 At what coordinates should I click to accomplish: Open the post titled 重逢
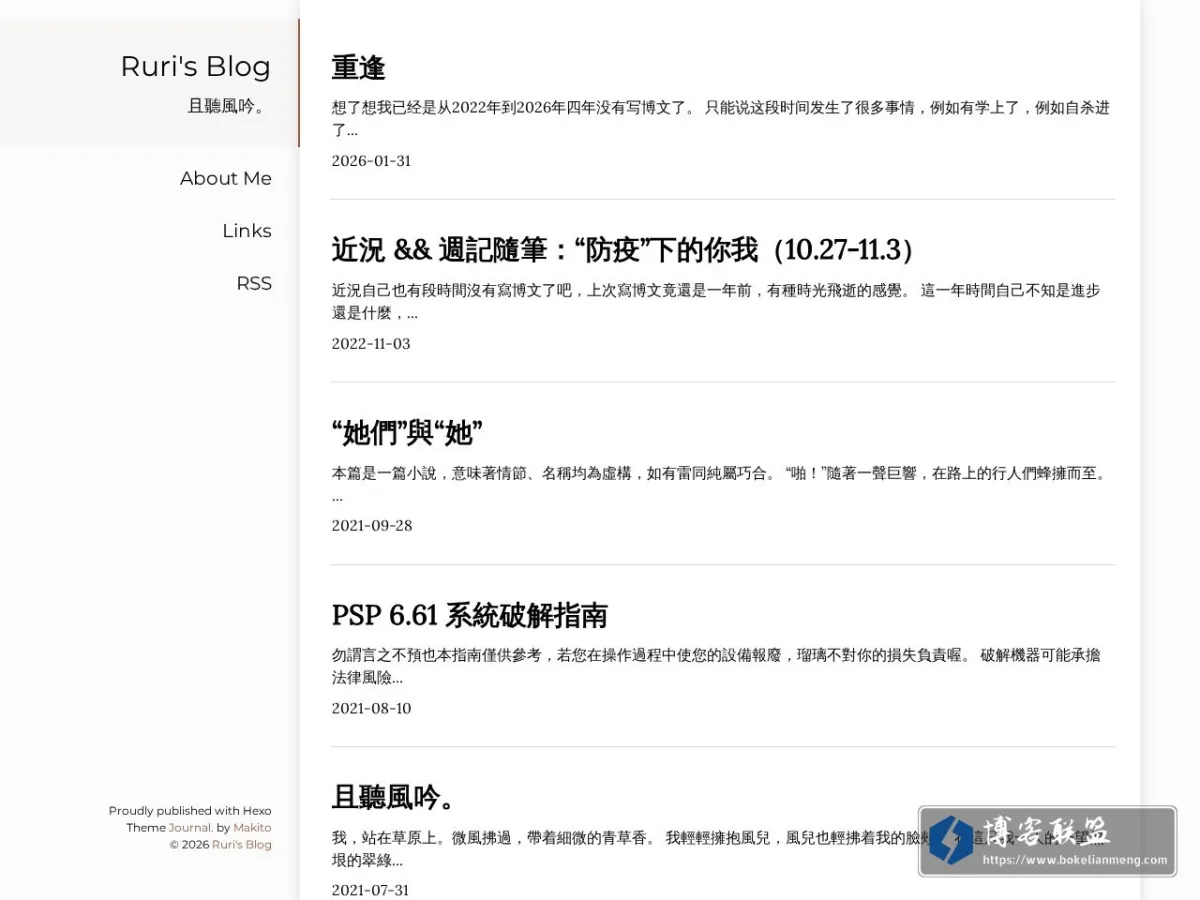358,67
